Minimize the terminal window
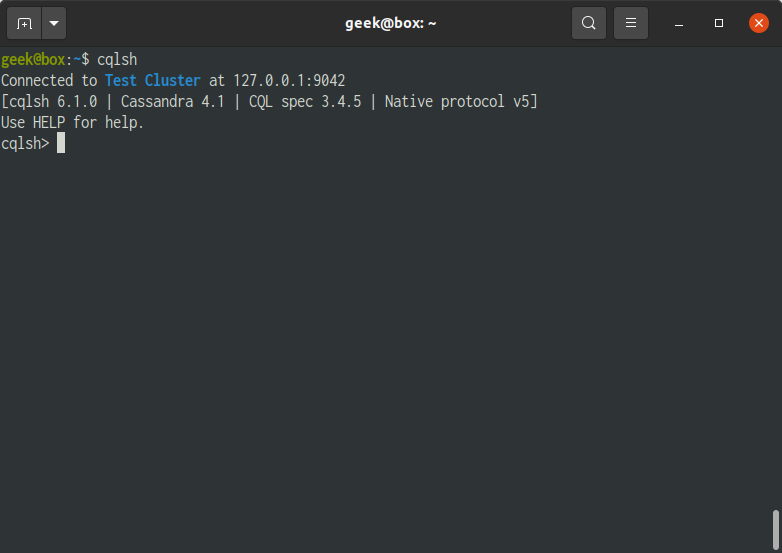782x553 pixels. (x=679, y=23)
